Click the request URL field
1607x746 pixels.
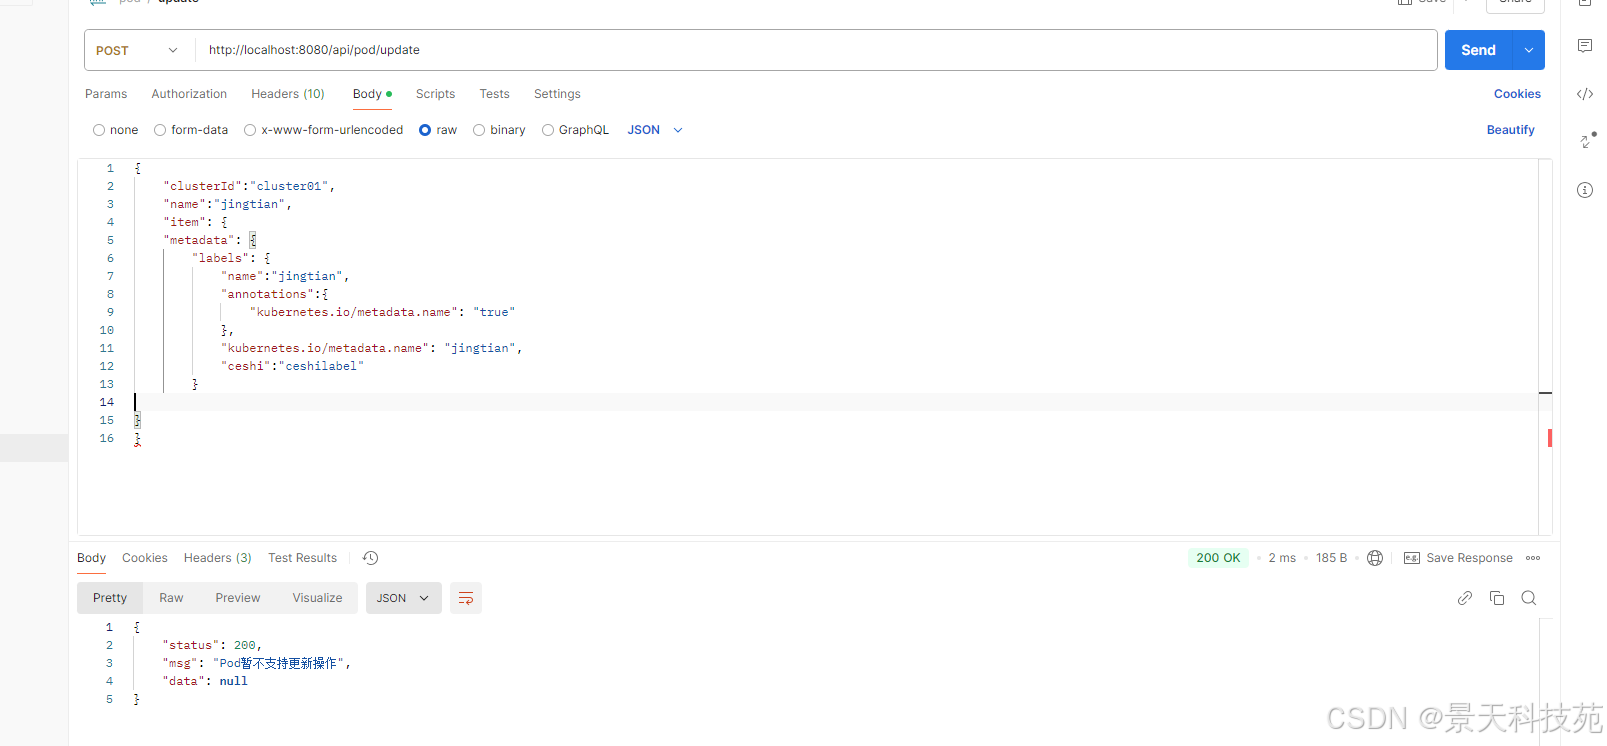coord(816,50)
